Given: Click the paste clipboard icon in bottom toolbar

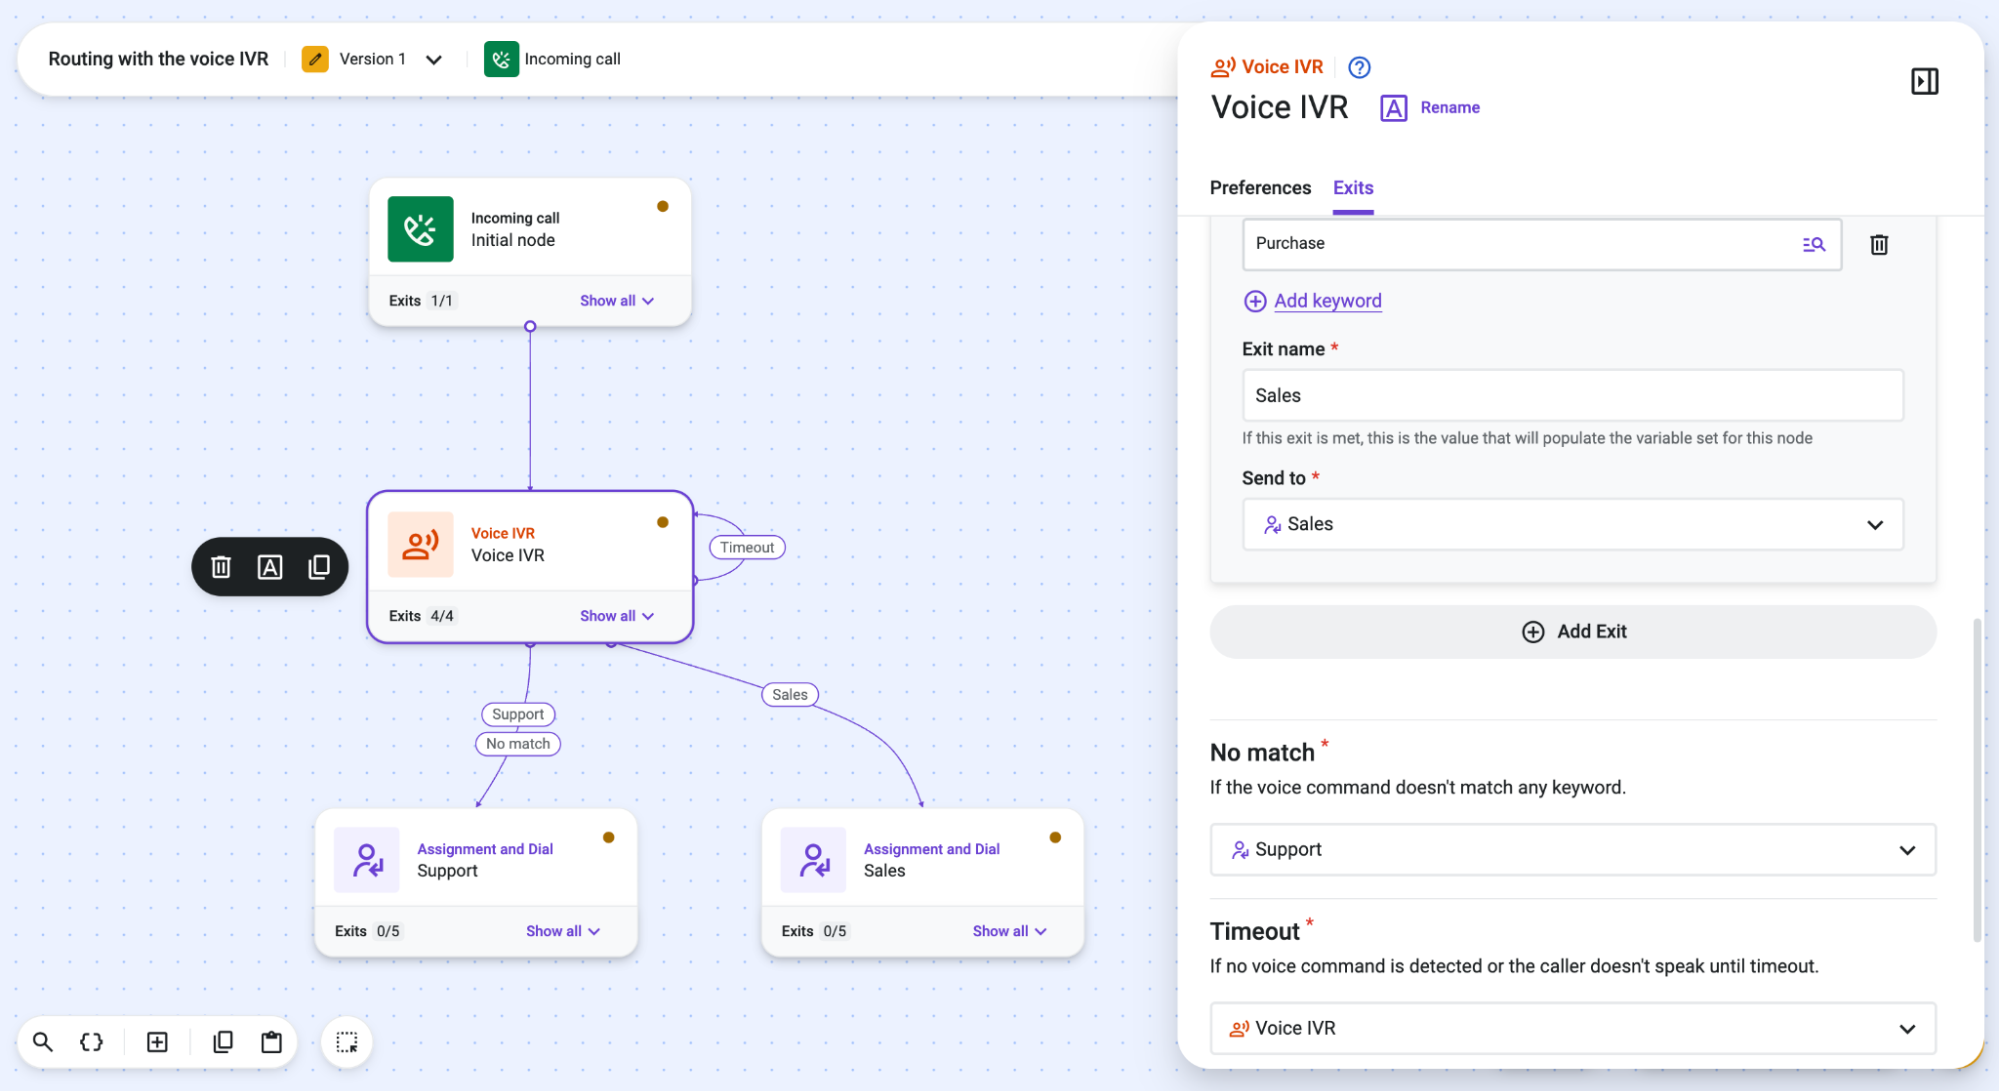Looking at the screenshot, I should [271, 1042].
